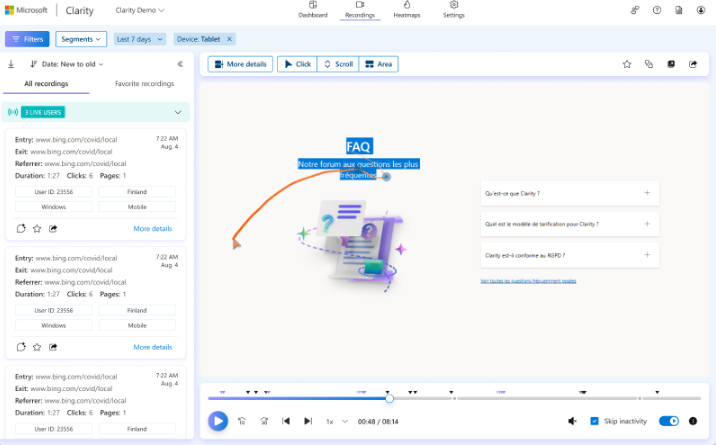Add the current recording to favorites
This screenshot has height=445, width=716.
[x=627, y=64]
